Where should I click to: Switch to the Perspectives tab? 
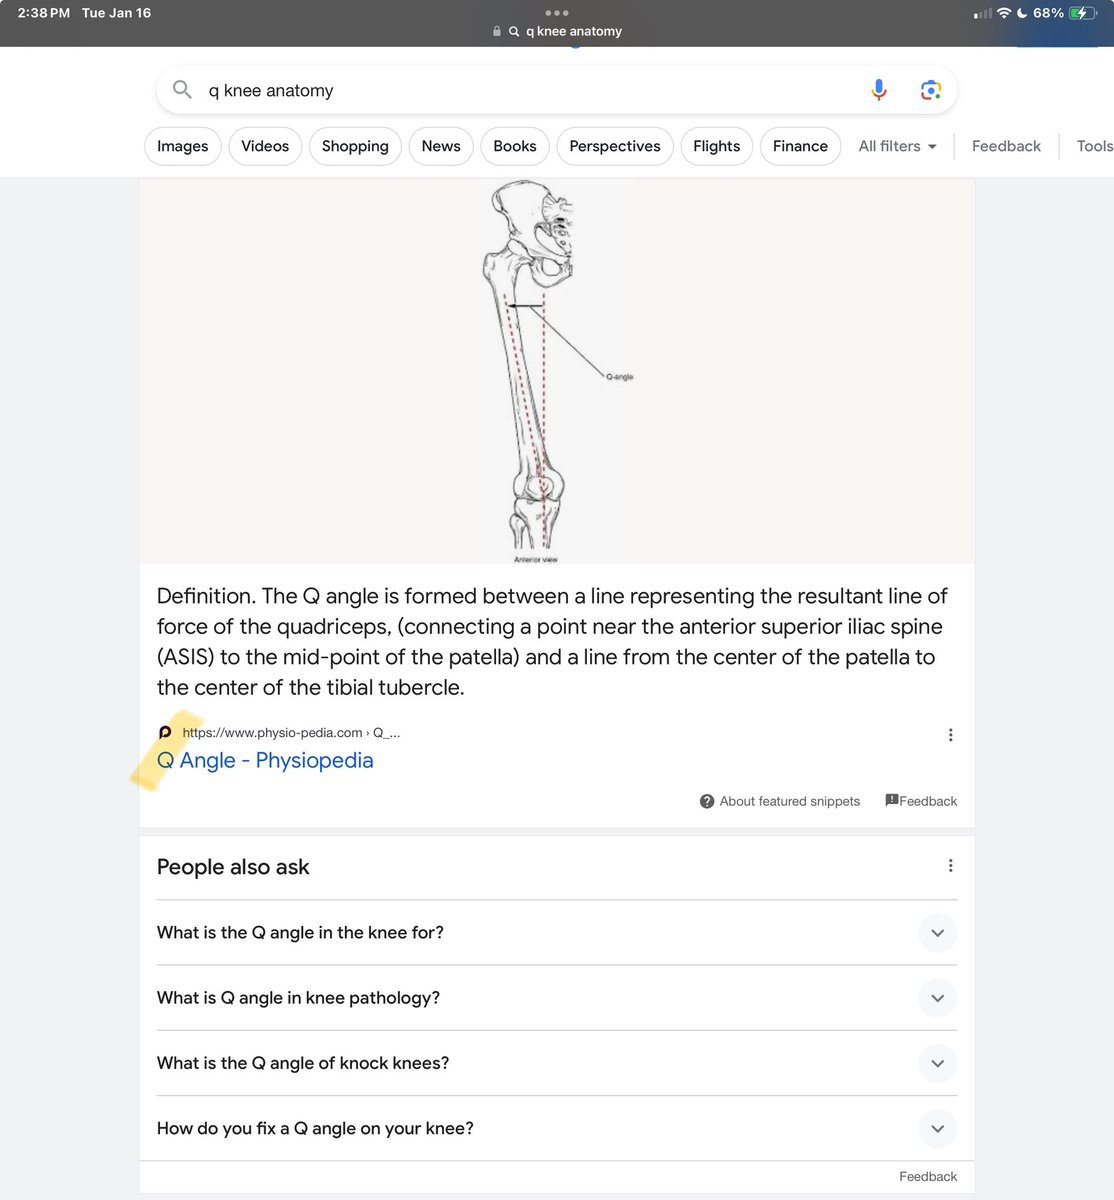615,146
